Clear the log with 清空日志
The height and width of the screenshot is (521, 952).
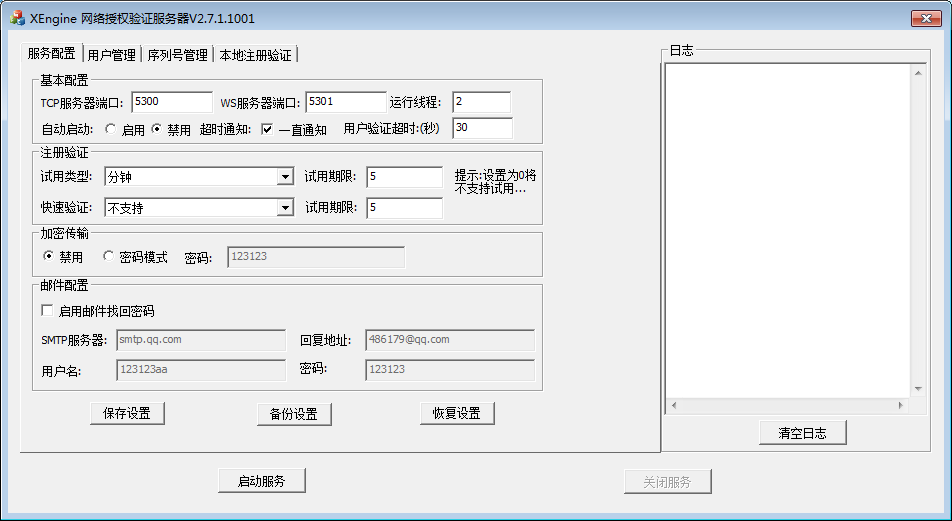point(803,433)
